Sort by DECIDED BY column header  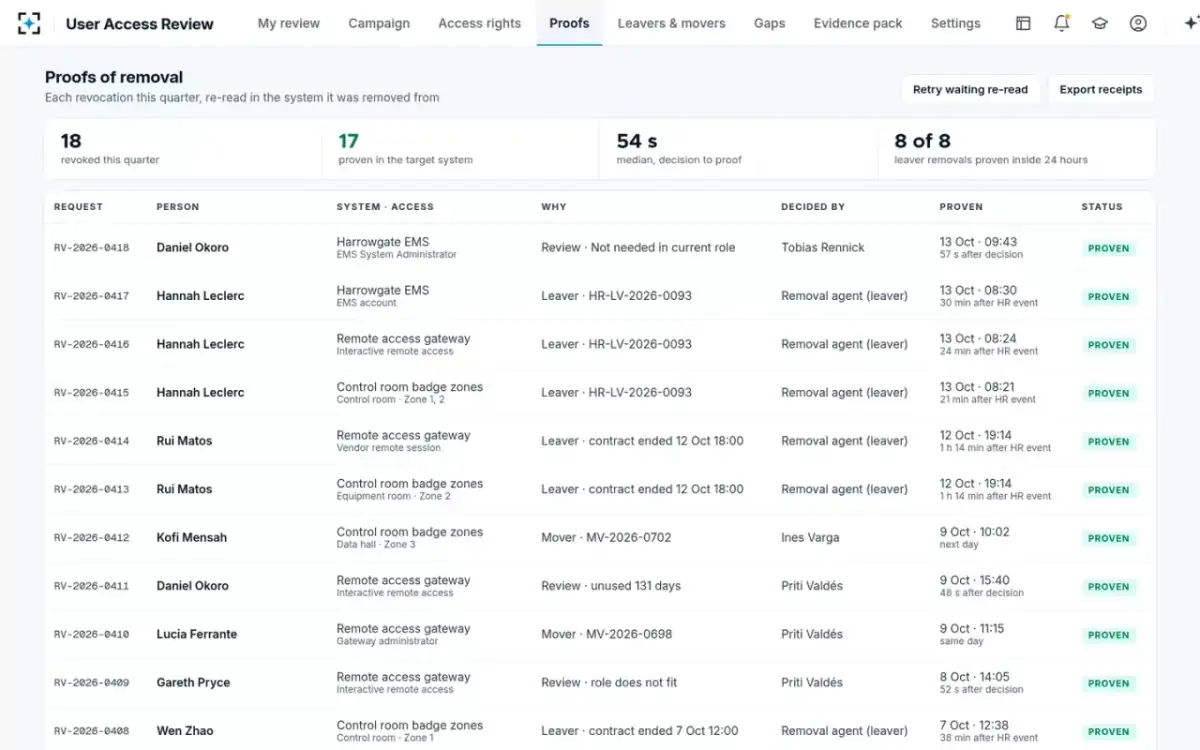(x=813, y=207)
